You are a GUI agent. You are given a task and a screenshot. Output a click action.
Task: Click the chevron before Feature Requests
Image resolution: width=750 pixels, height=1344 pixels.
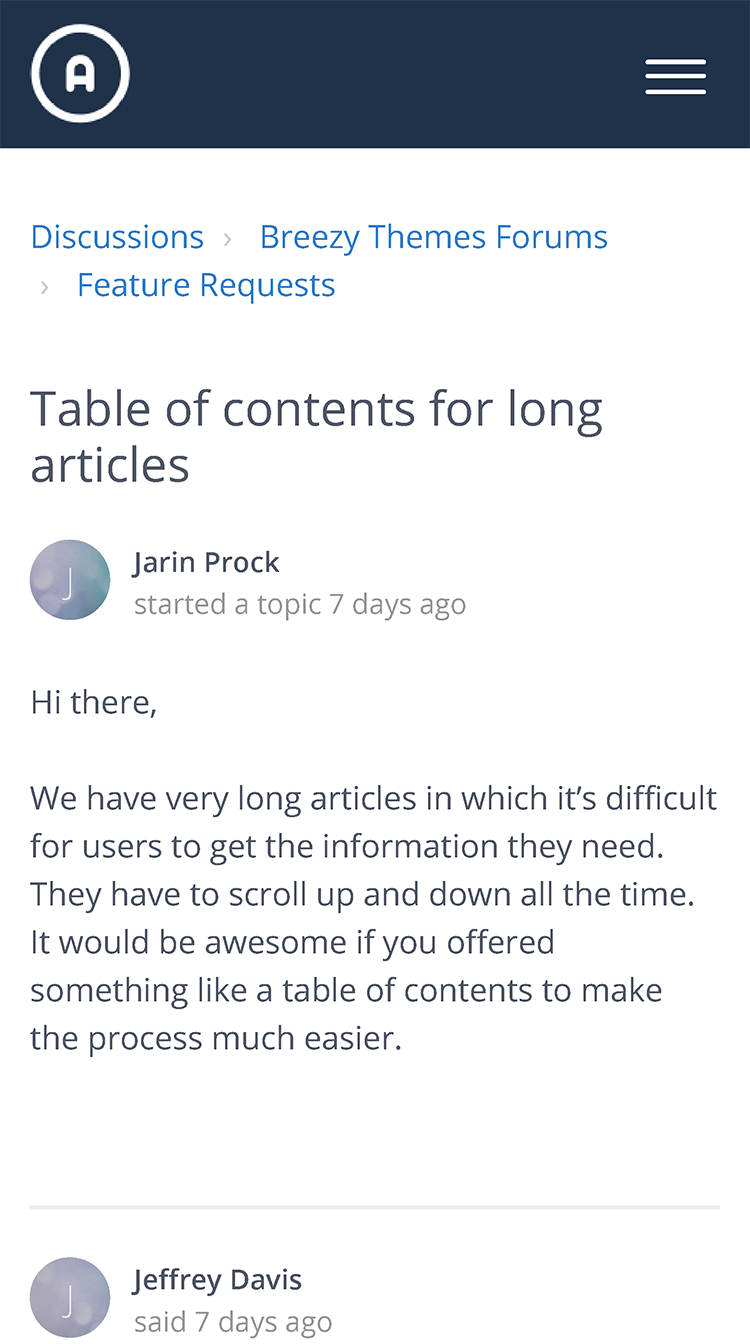tap(44, 287)
